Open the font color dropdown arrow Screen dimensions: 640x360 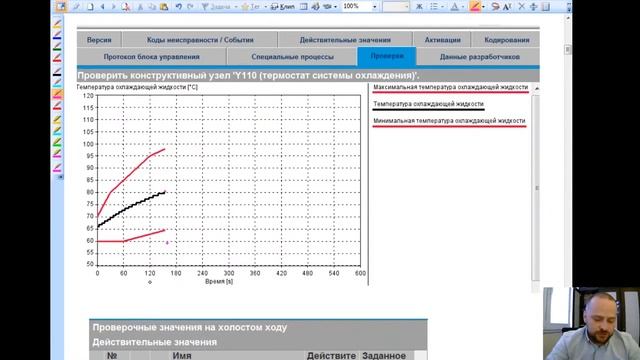point(463,7)
